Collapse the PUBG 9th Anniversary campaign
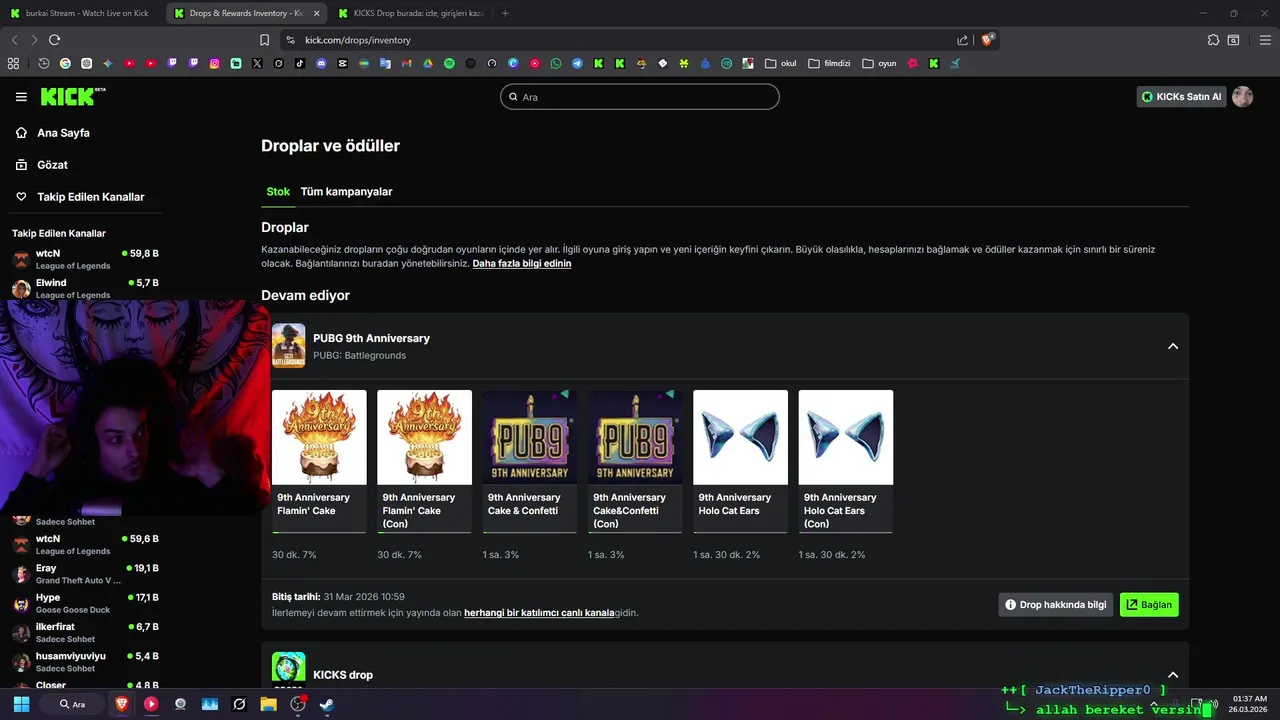The width and height of the screenshot is (1280, 720). coord(1173,346)
